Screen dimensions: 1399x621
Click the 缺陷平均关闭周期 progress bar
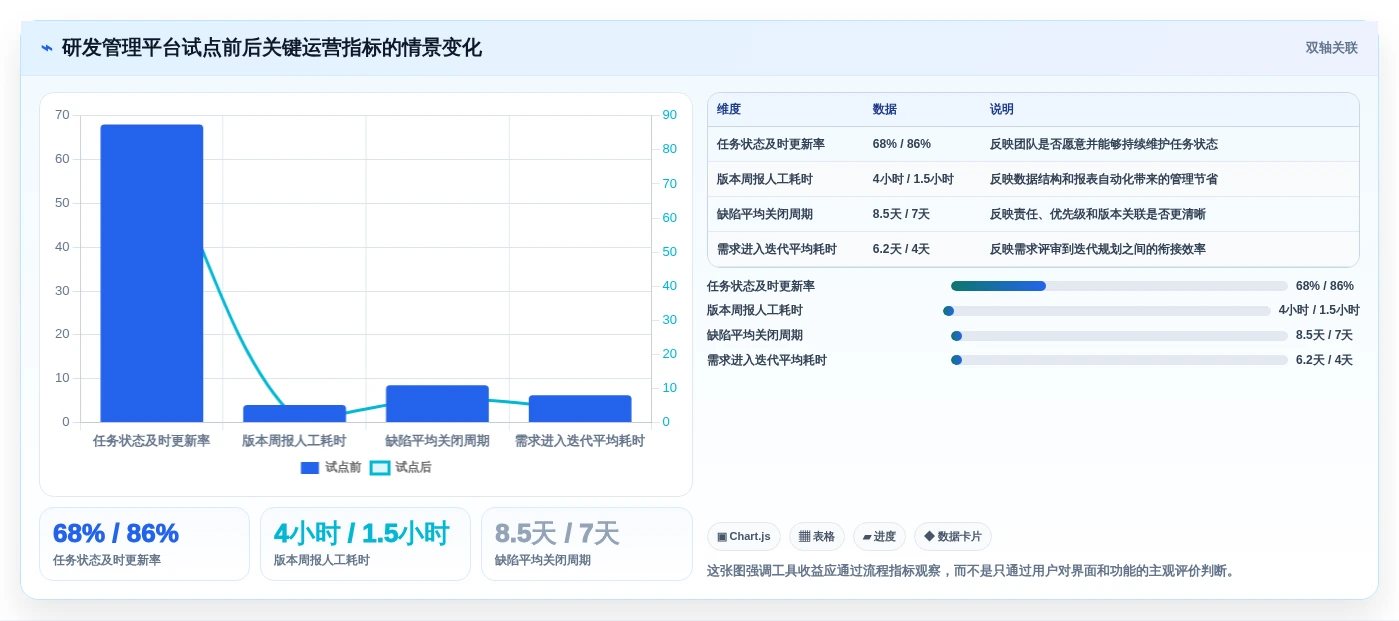[1119, 336]
